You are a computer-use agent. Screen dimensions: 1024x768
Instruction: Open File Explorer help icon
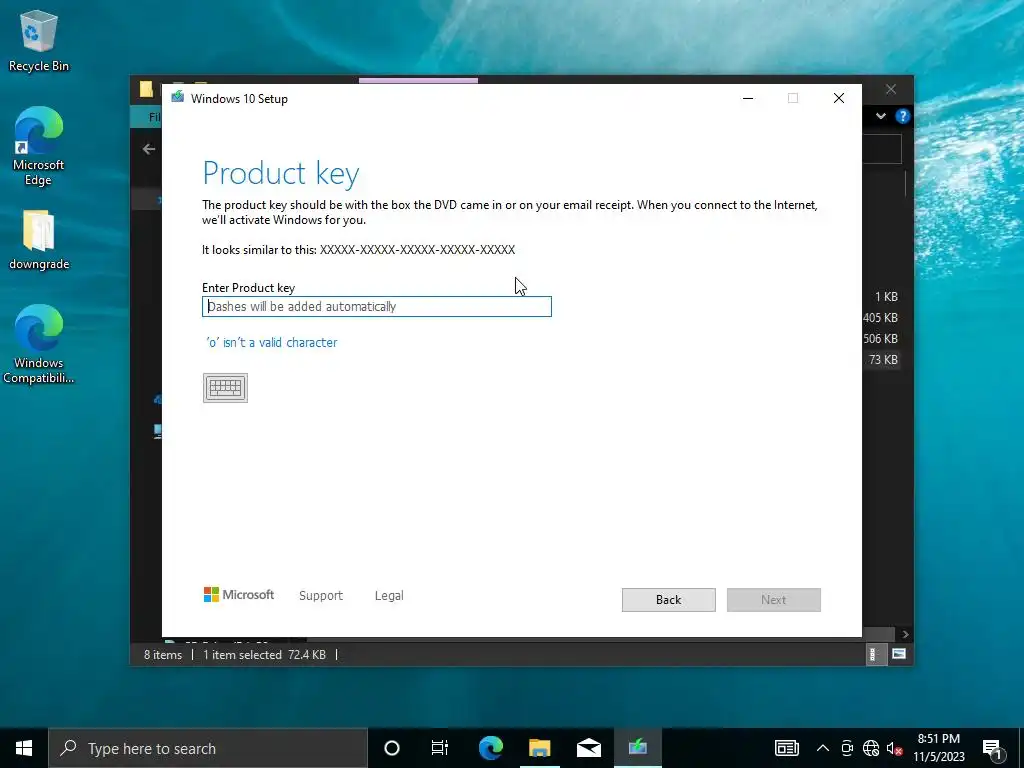coord(903,116)
